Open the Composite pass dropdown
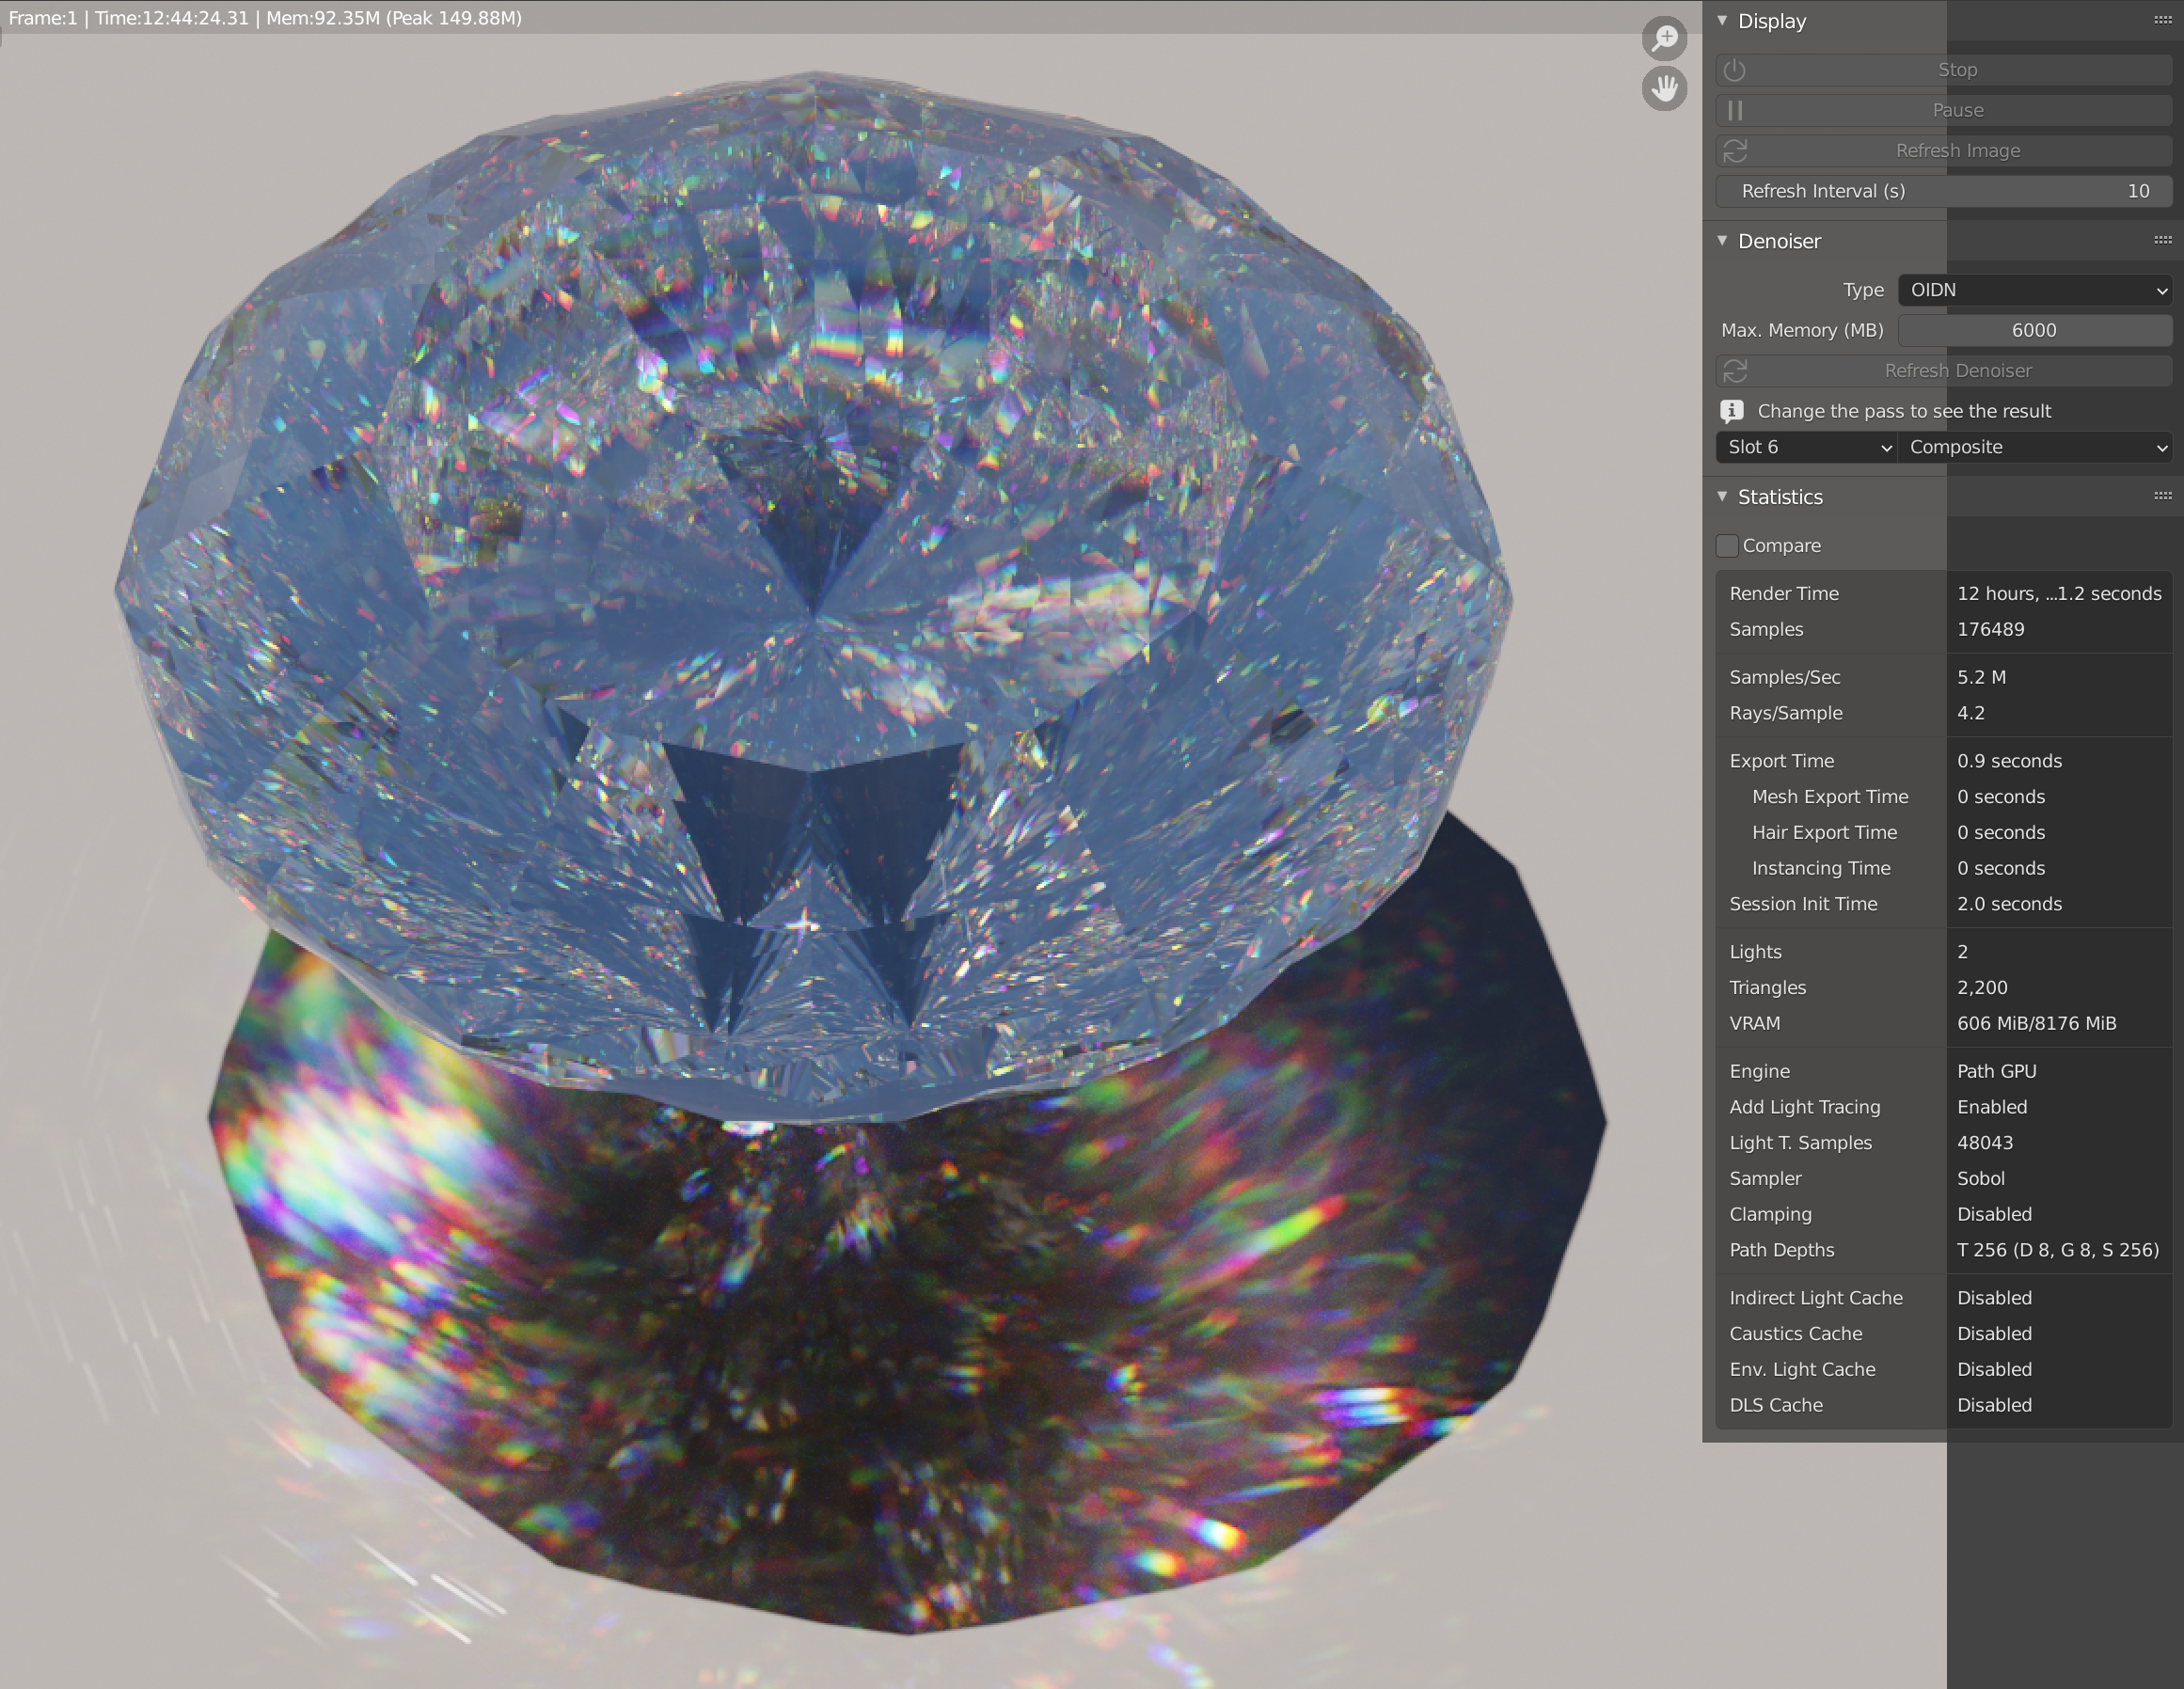This screenshot has height=1689, width=2184. click(2034, 447)
